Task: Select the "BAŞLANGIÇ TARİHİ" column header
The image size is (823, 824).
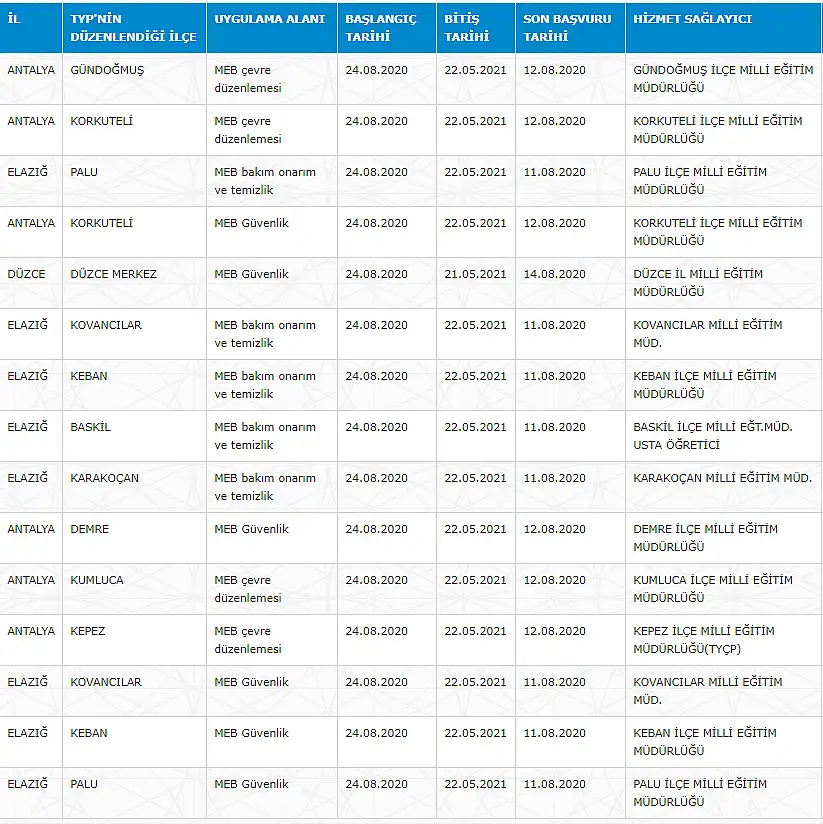Action: 387,28
